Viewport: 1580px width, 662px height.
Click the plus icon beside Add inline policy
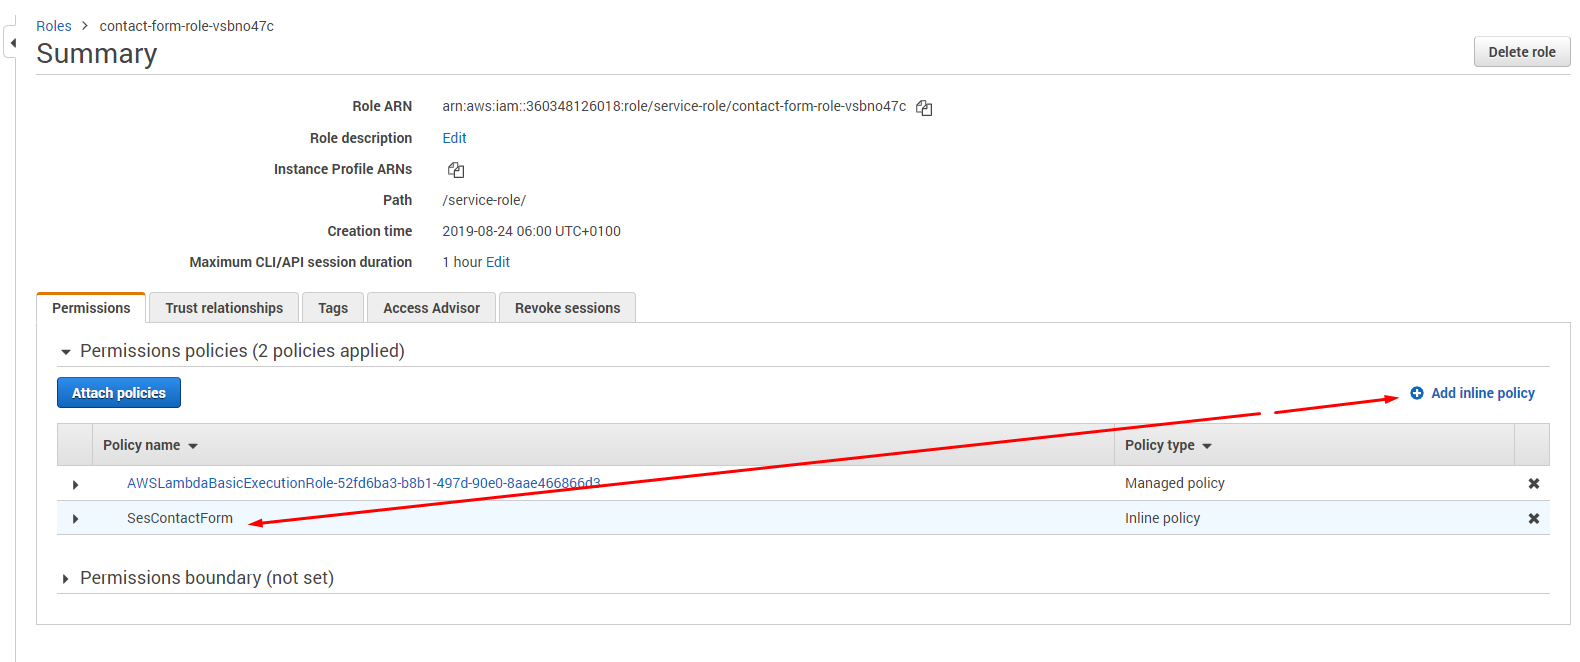coord(1416,393)
